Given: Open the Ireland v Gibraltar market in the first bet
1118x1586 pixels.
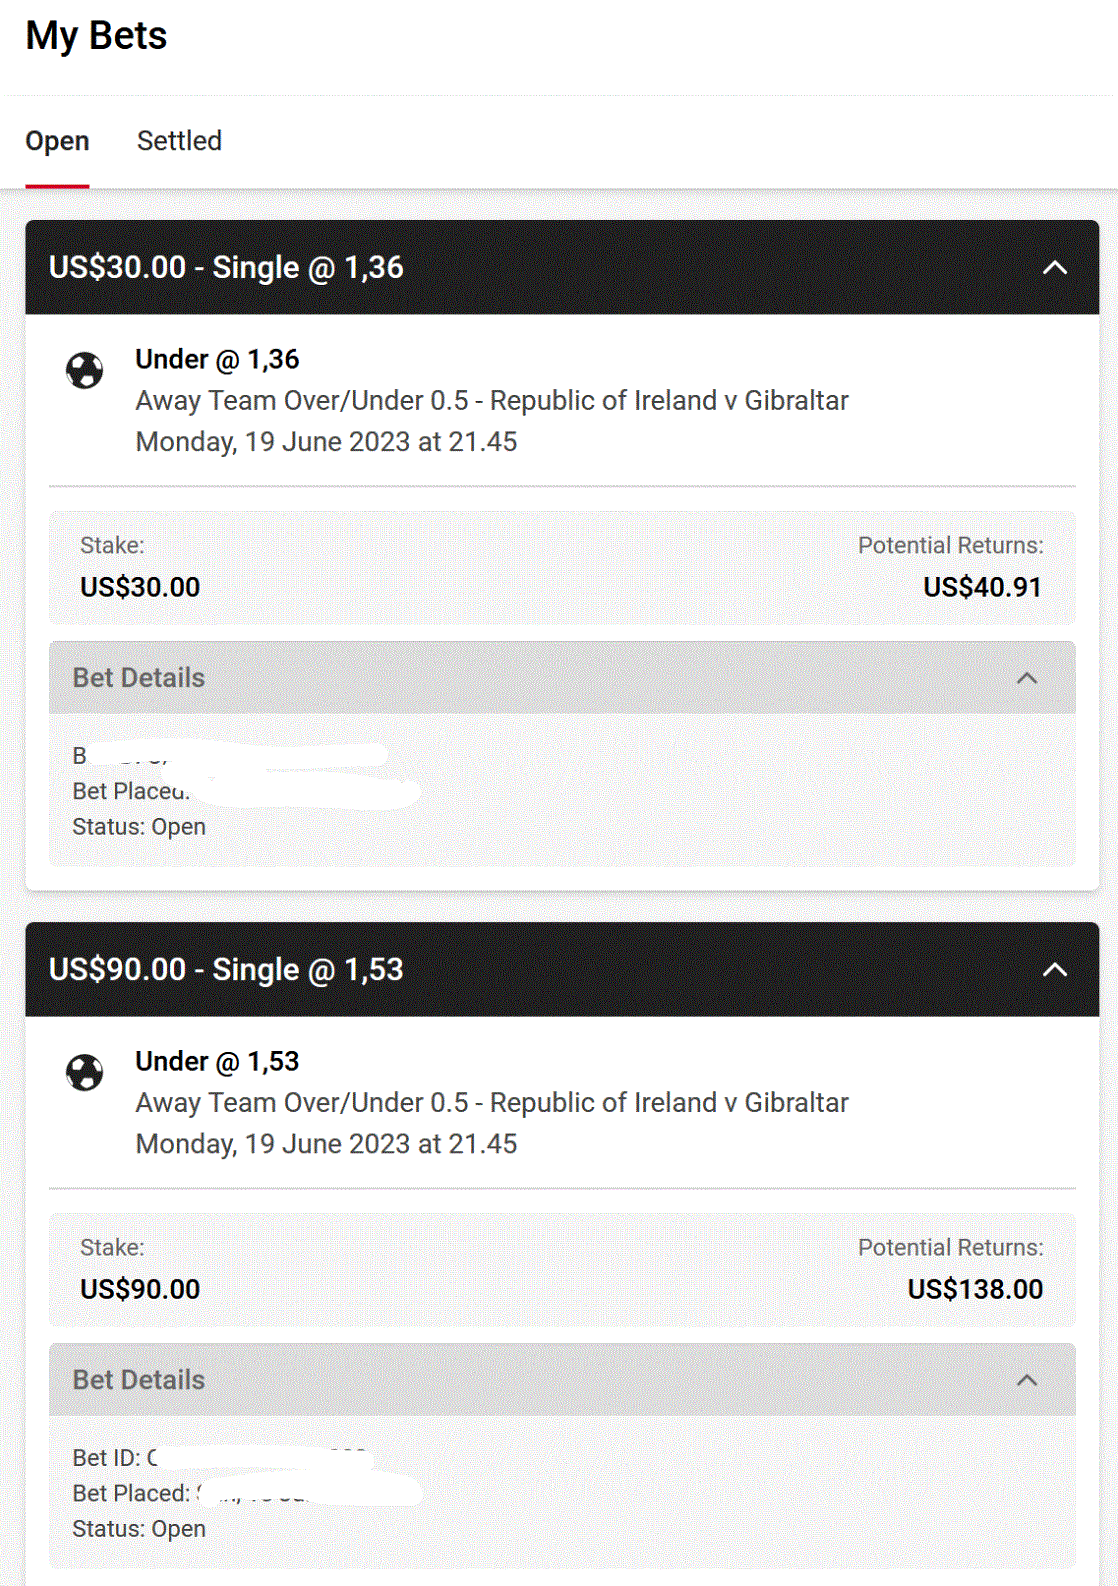Looking at the screenshot, I should tap(492, 401).
